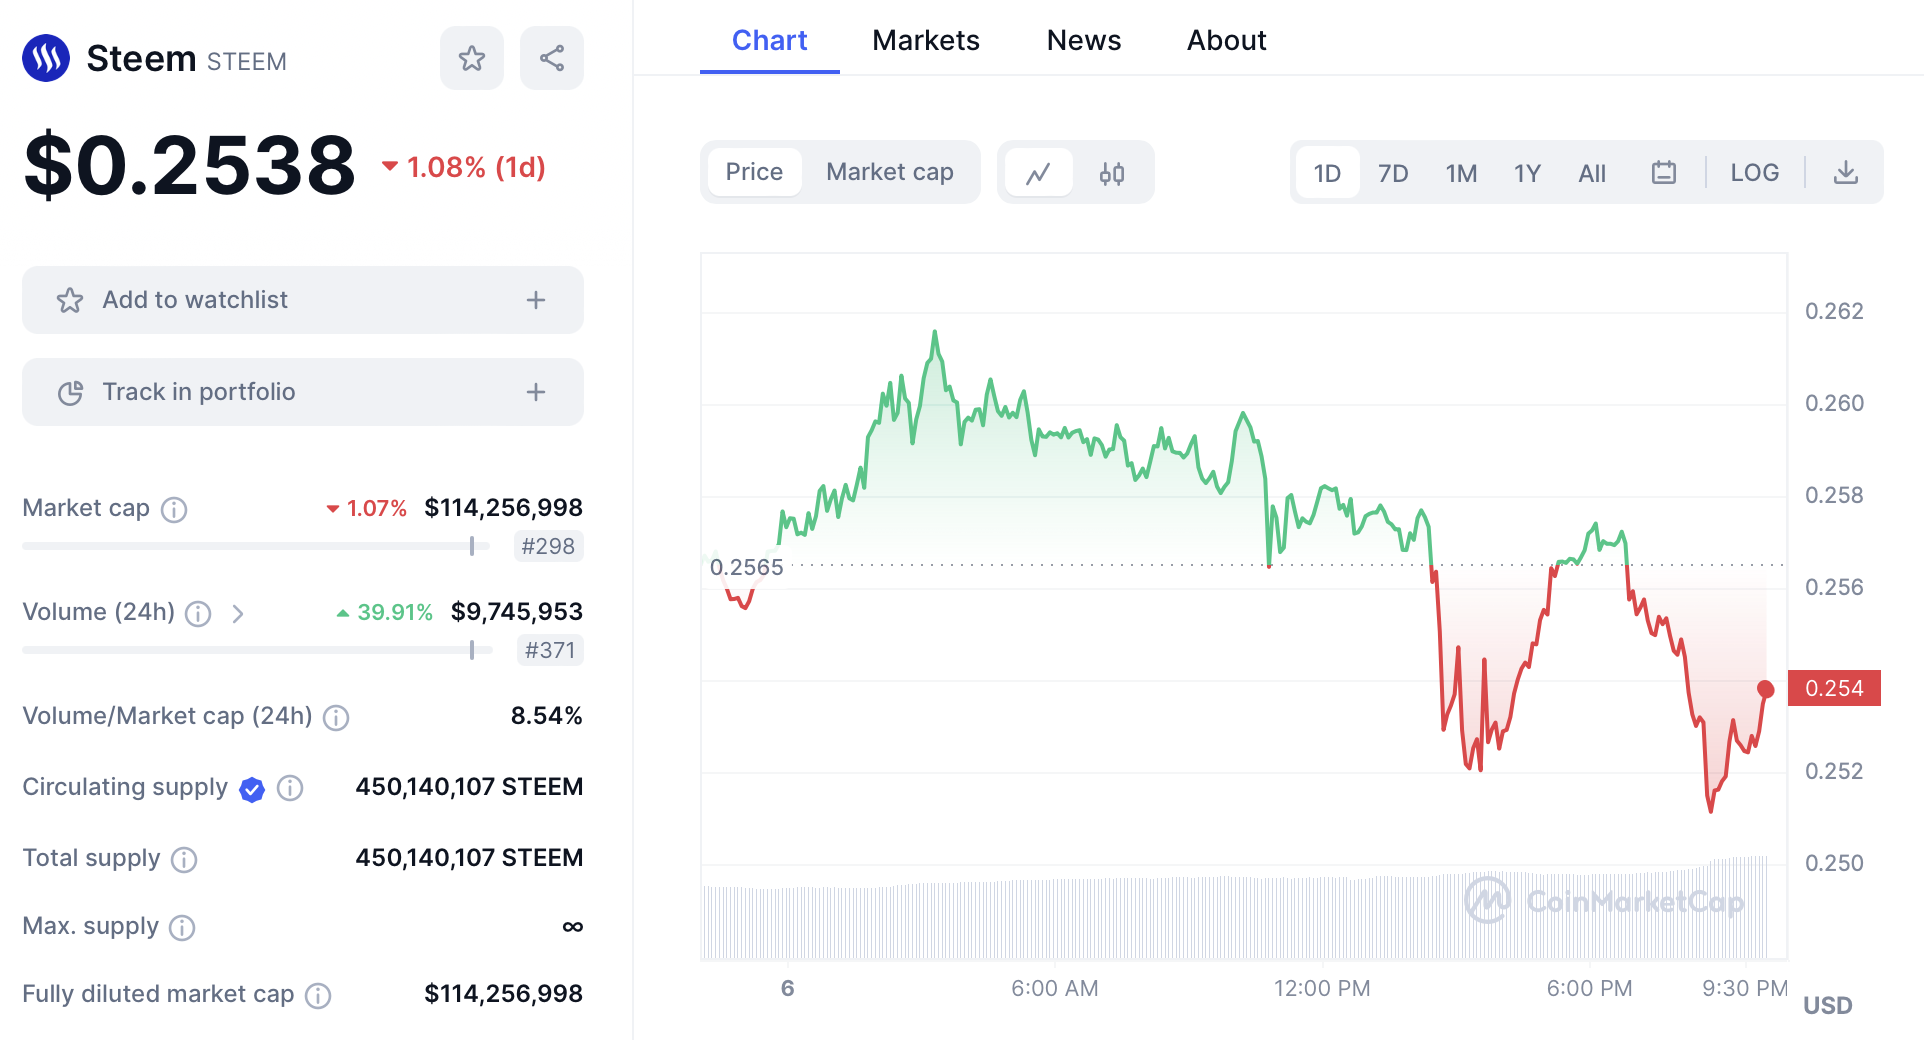Click the share icon button
Screen dimensions: 1924x1040
pyautogui.click(x=552, y=58)
